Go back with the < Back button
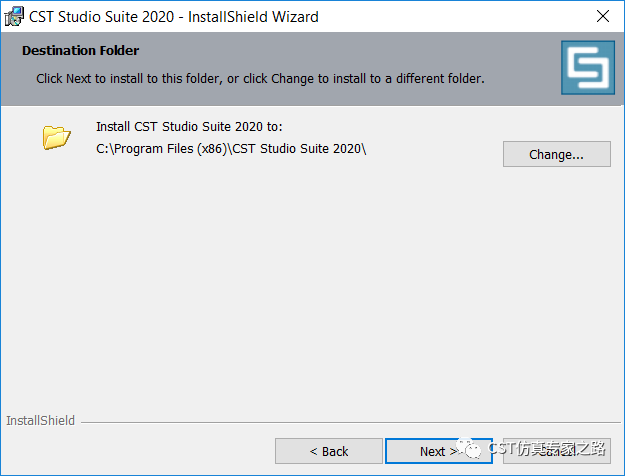Screen dimensions: 625x476 click(x=328, y=451)
